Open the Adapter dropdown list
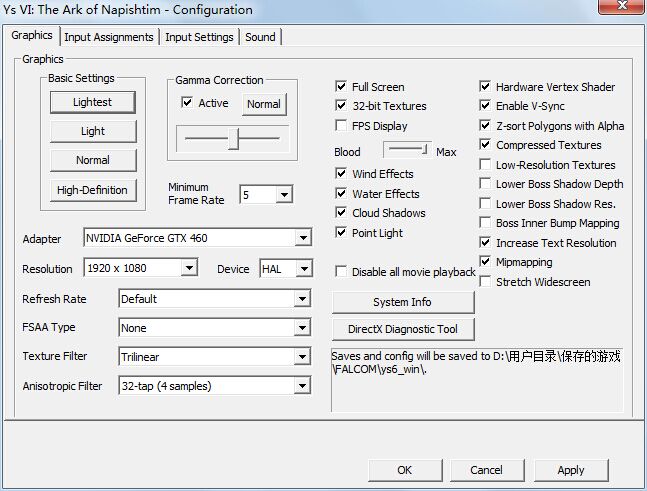Viewport: 647px width, 491px height. 303,238
